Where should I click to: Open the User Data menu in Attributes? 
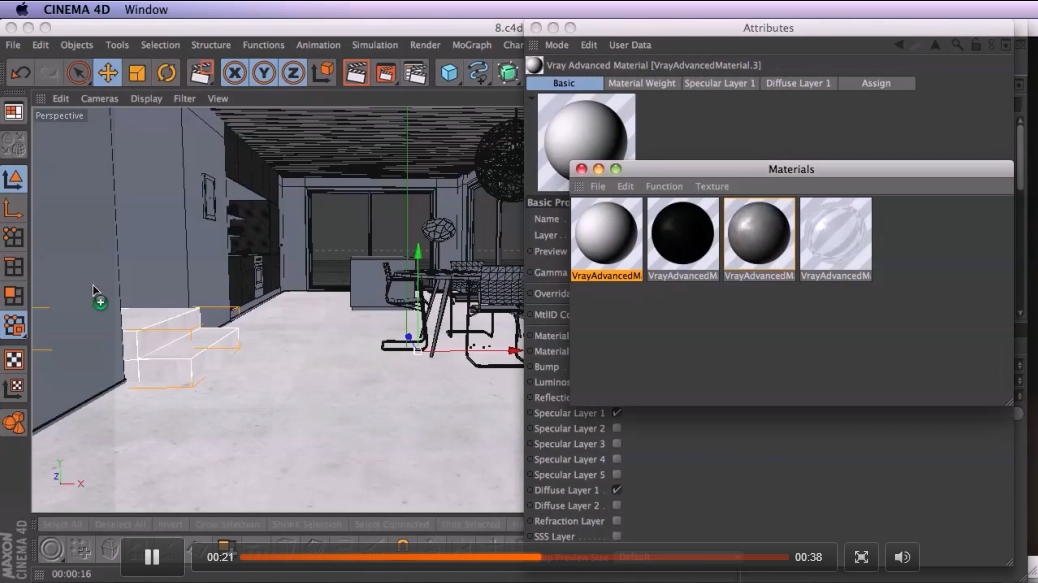click(x=630, y=45)
